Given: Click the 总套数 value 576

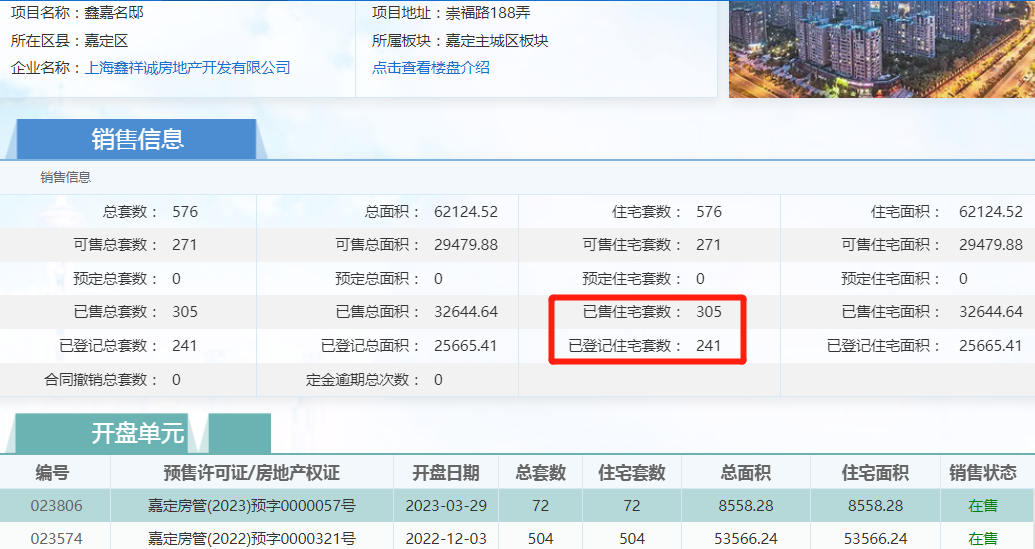Looking at the screenshot, I should tap(185, 212).
